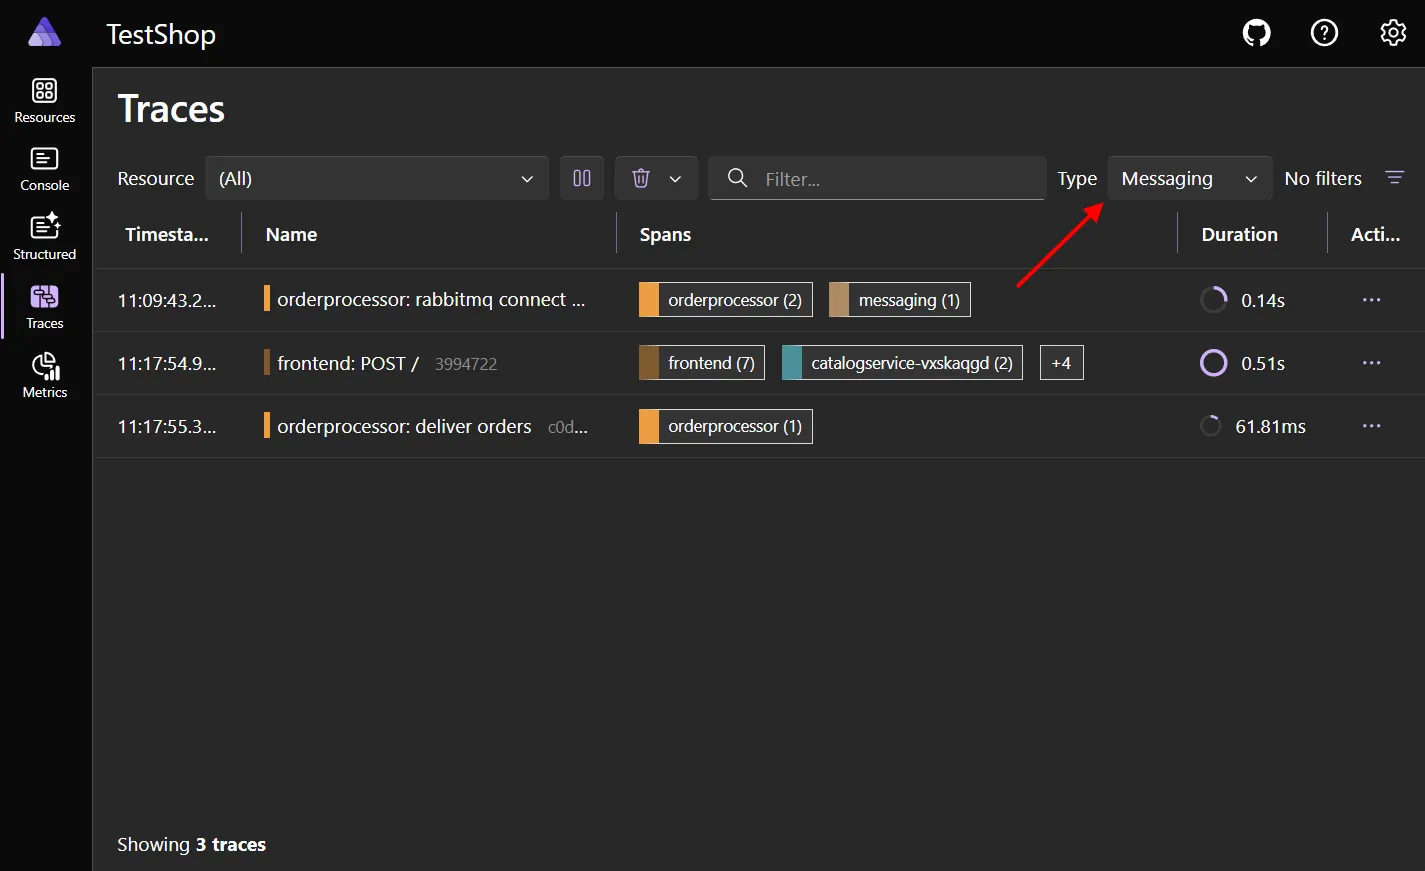Open dashboard settings gear
The width and height of the screenshot is (1425, 871).
pos(1392,32)
